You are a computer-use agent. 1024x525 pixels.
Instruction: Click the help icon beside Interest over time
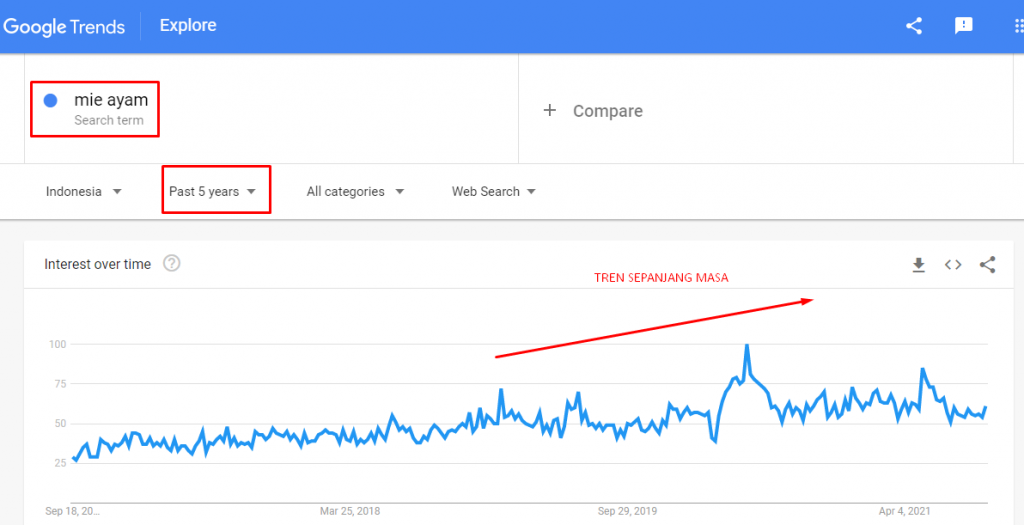point(172,264)
